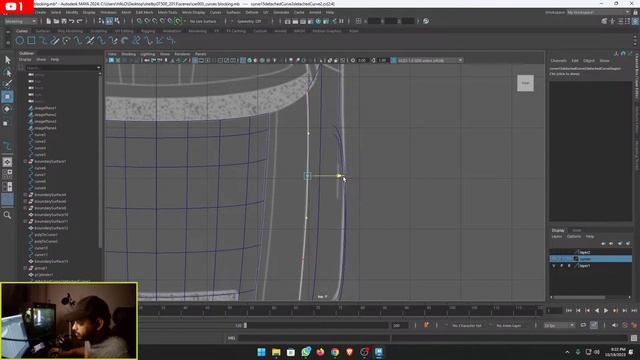Viewport: 640px width, 360px height.
Task: Switch to the Poly Modeling shelf tab
Action: tap(70, 31)
